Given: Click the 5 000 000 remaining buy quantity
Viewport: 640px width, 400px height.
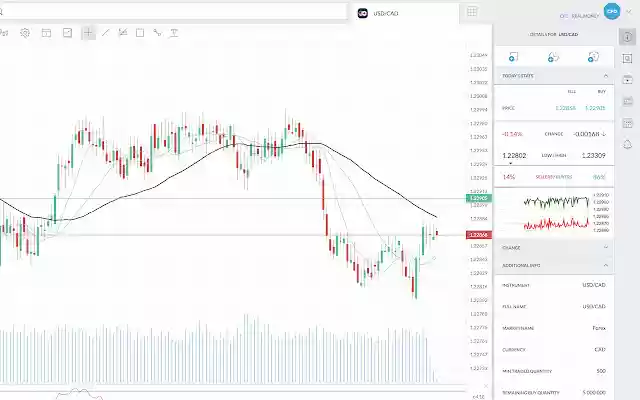Looking at the screenshot, I should coord(594,393).
